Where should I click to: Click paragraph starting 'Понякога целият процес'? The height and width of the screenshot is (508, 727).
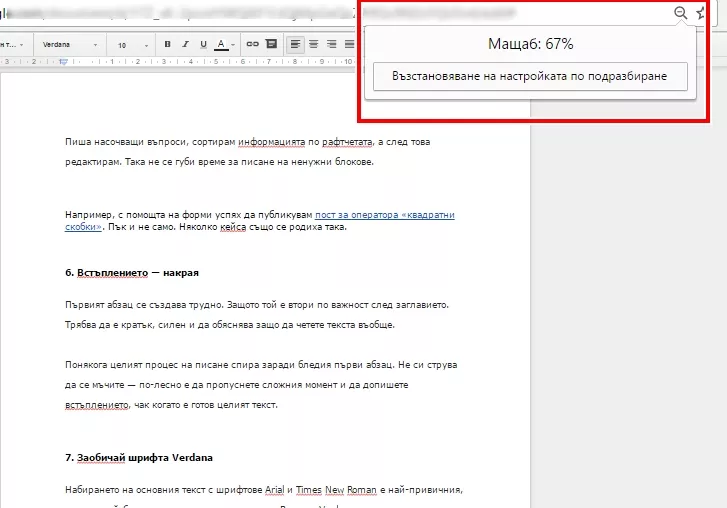coord(261,385)
